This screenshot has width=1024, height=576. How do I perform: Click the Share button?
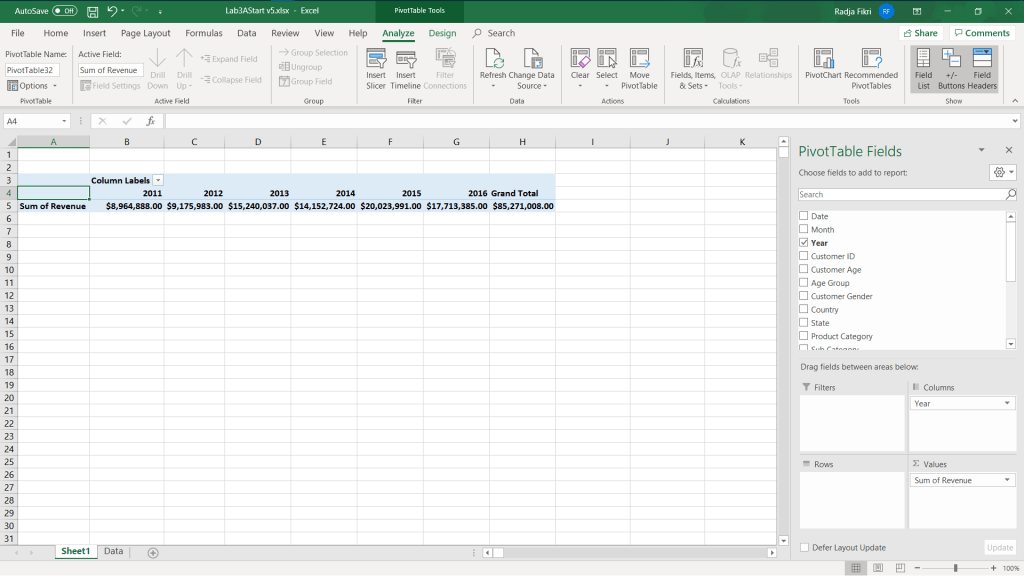coord(919,33)
